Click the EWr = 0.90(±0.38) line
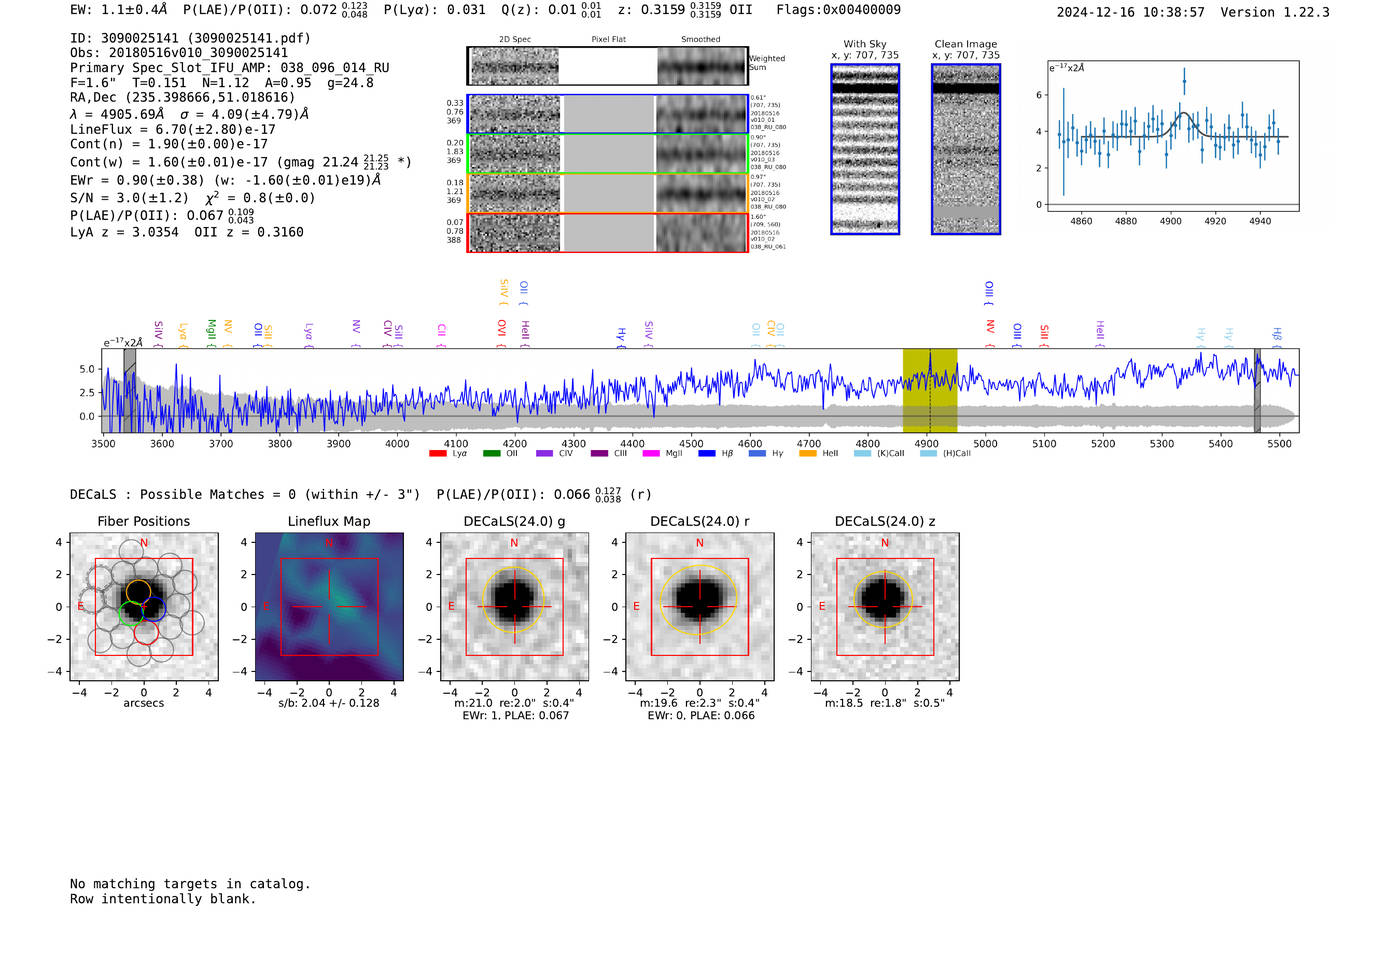Screen dimensions: 1400x953 pos(226,180)
